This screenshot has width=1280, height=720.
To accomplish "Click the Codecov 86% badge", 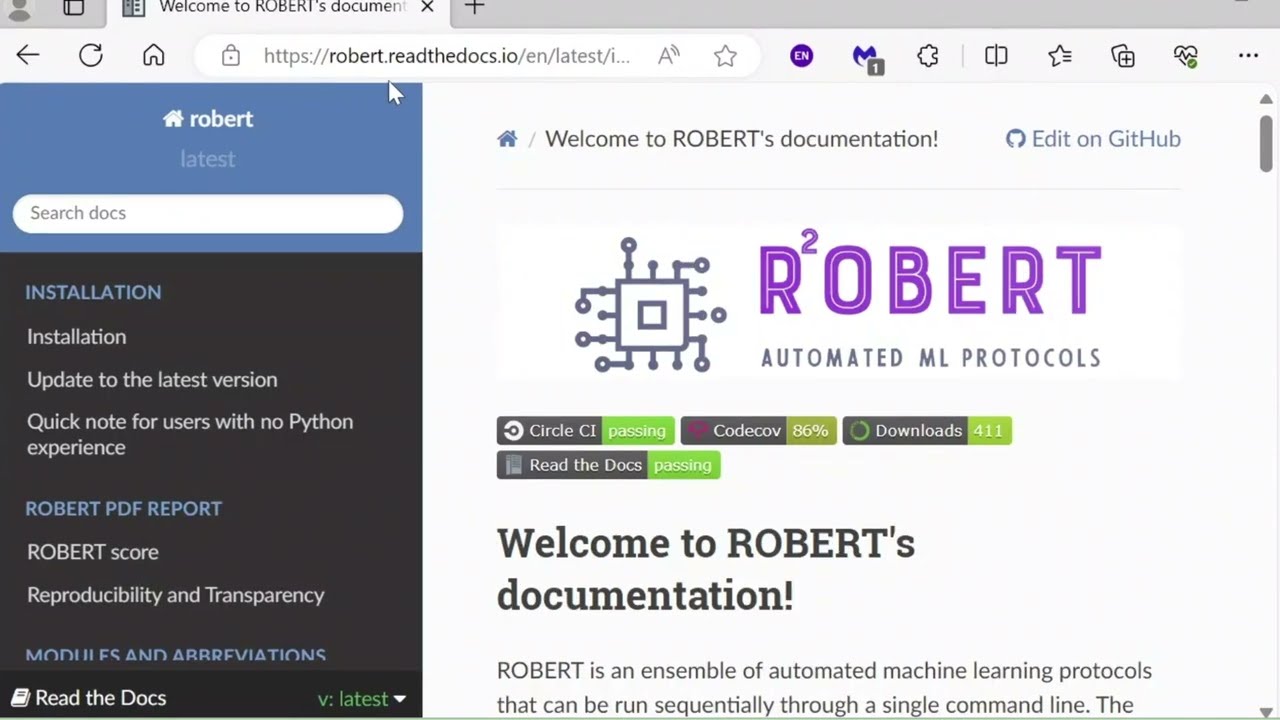I will pos(759,431).
